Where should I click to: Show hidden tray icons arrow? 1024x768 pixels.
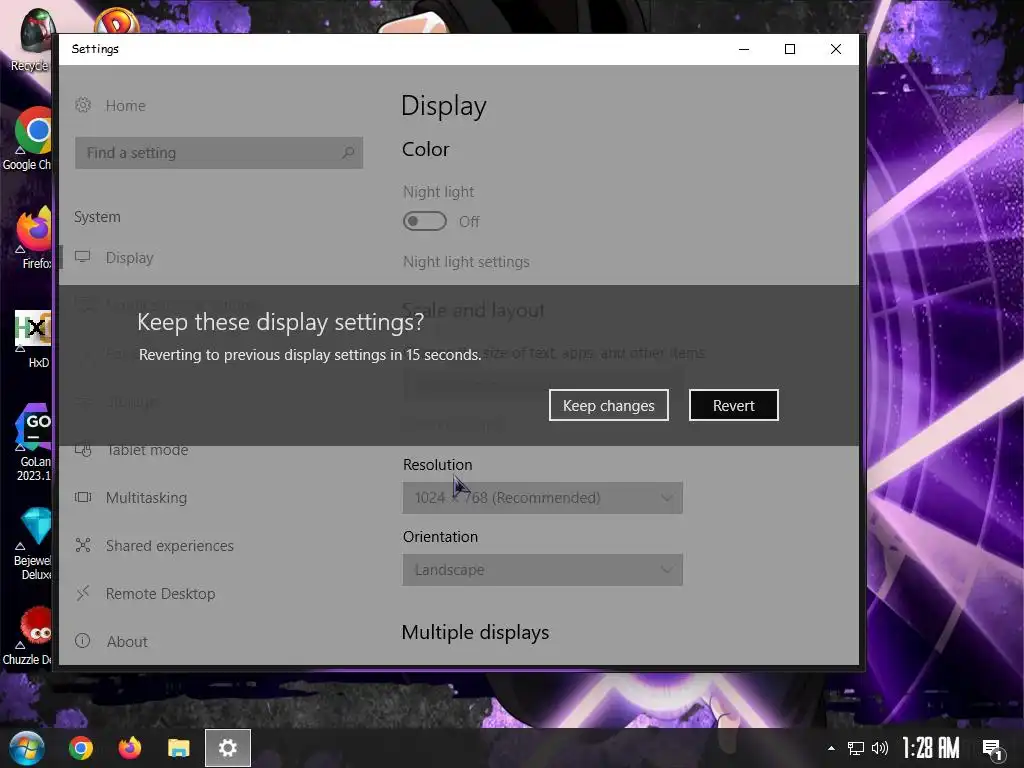click(x=831, y=748)
